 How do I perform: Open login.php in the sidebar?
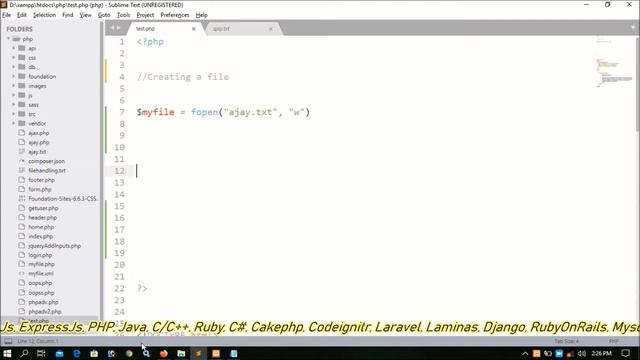tap(40, 255)
